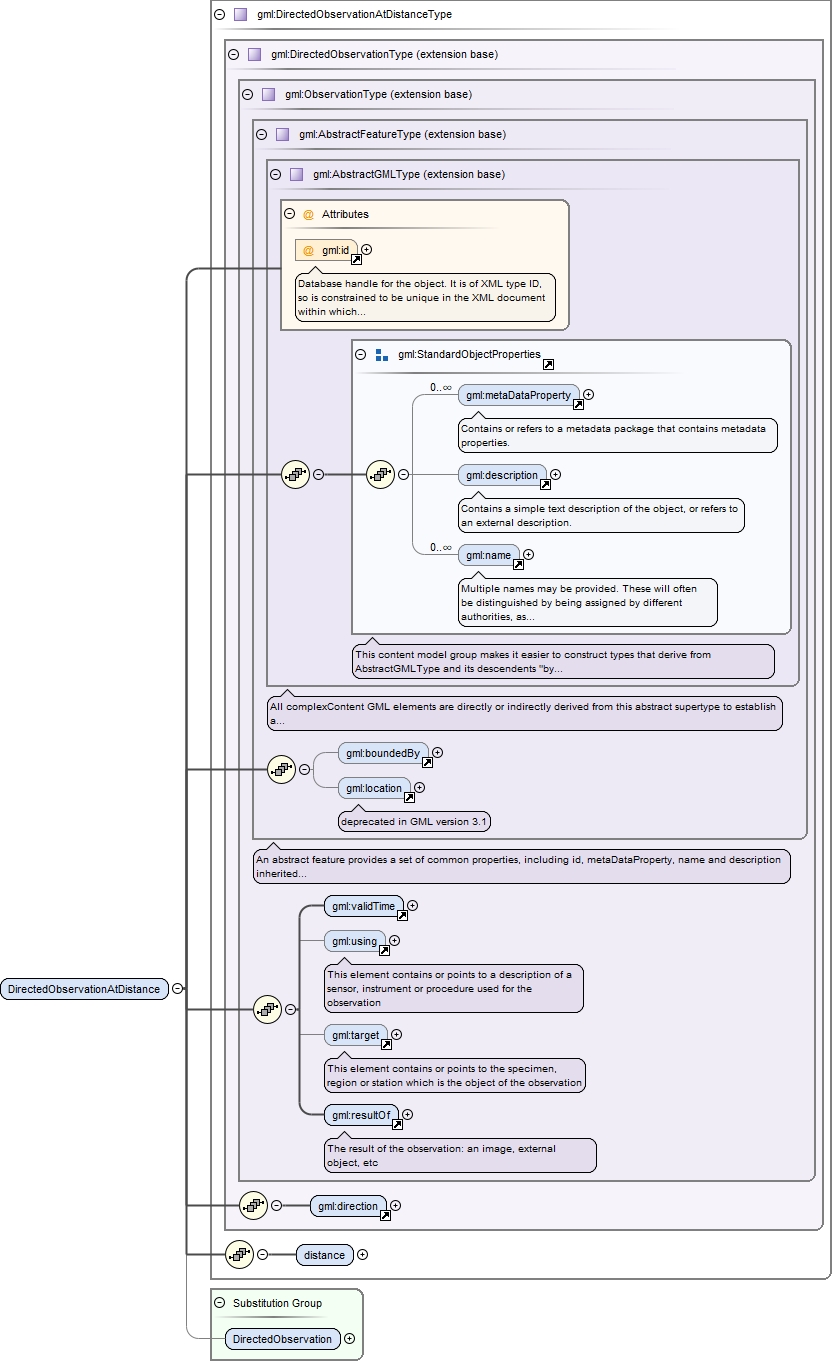
Task: Click the gml:DirectedObservationAtDistanceType complex type icon
Action: (240, 15)
